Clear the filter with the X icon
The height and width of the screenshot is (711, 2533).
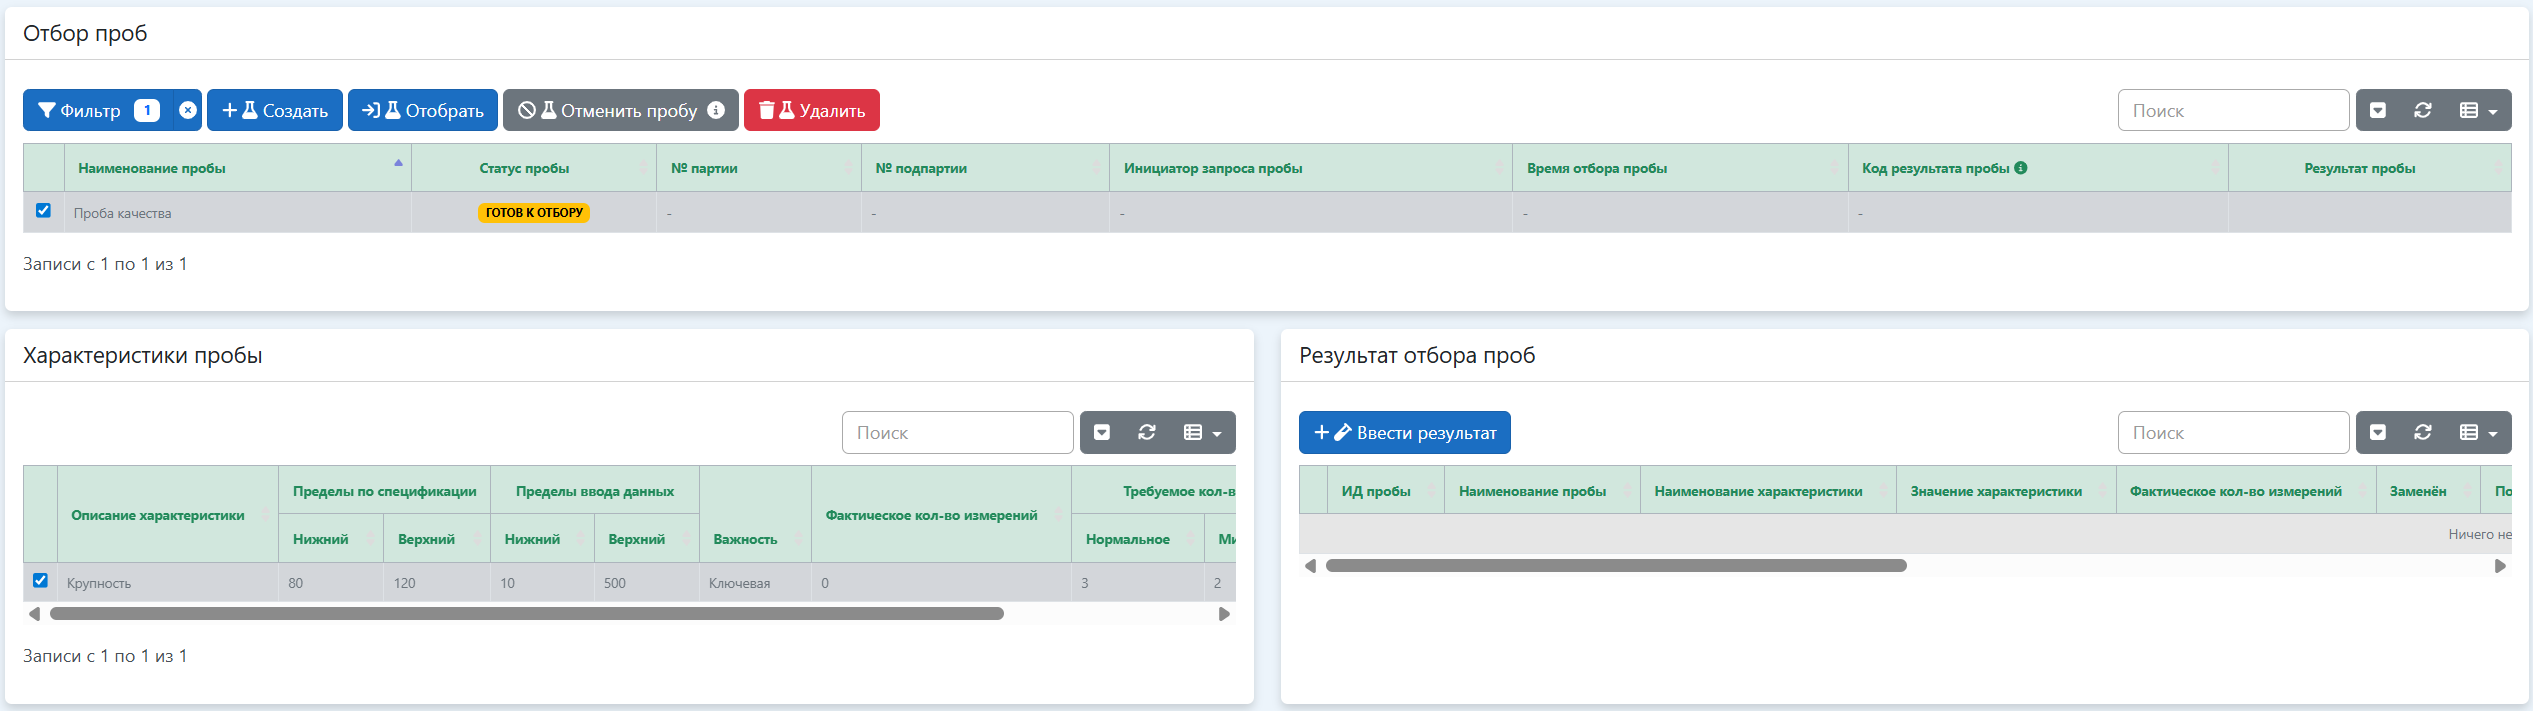[x=188, y=111]
